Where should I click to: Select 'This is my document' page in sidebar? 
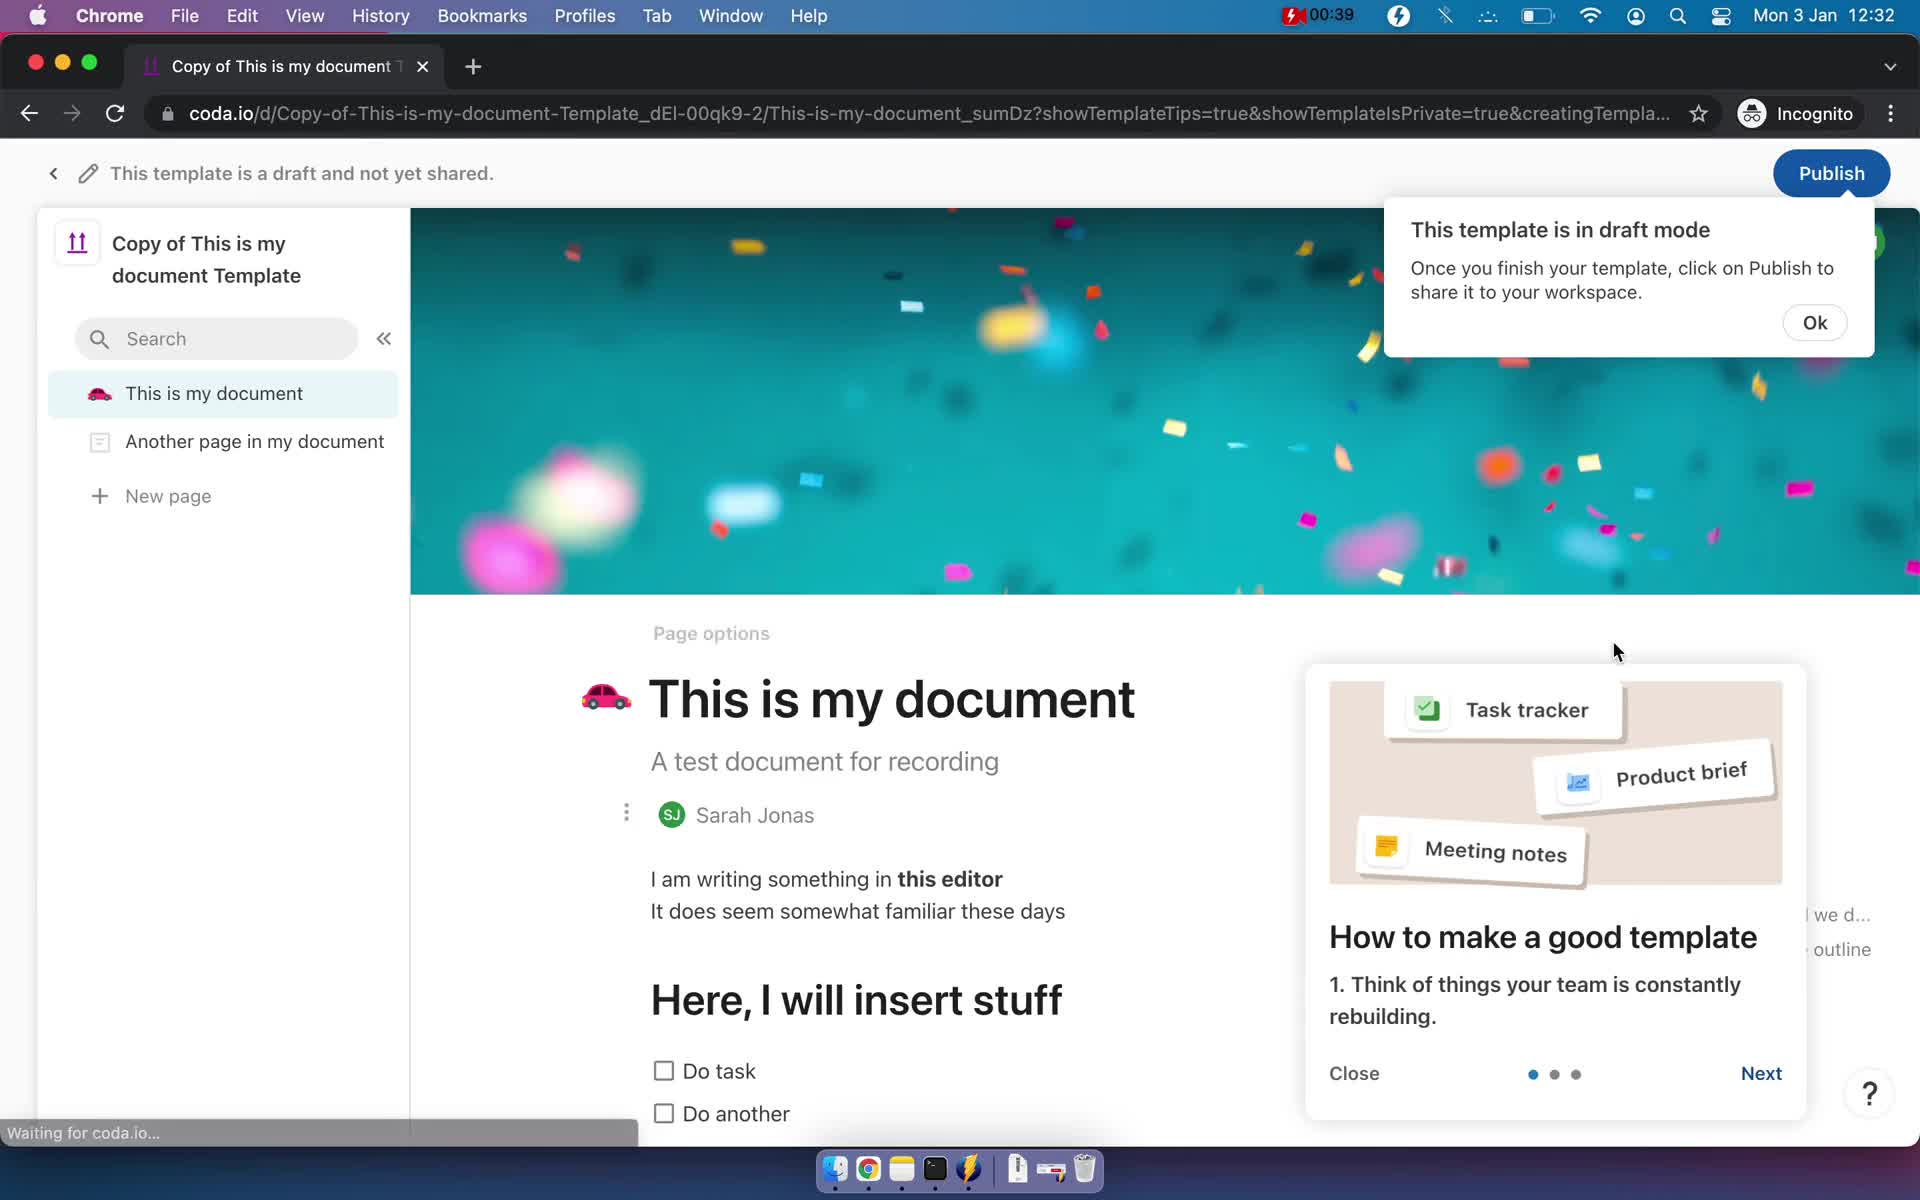[x=214, y=393]
